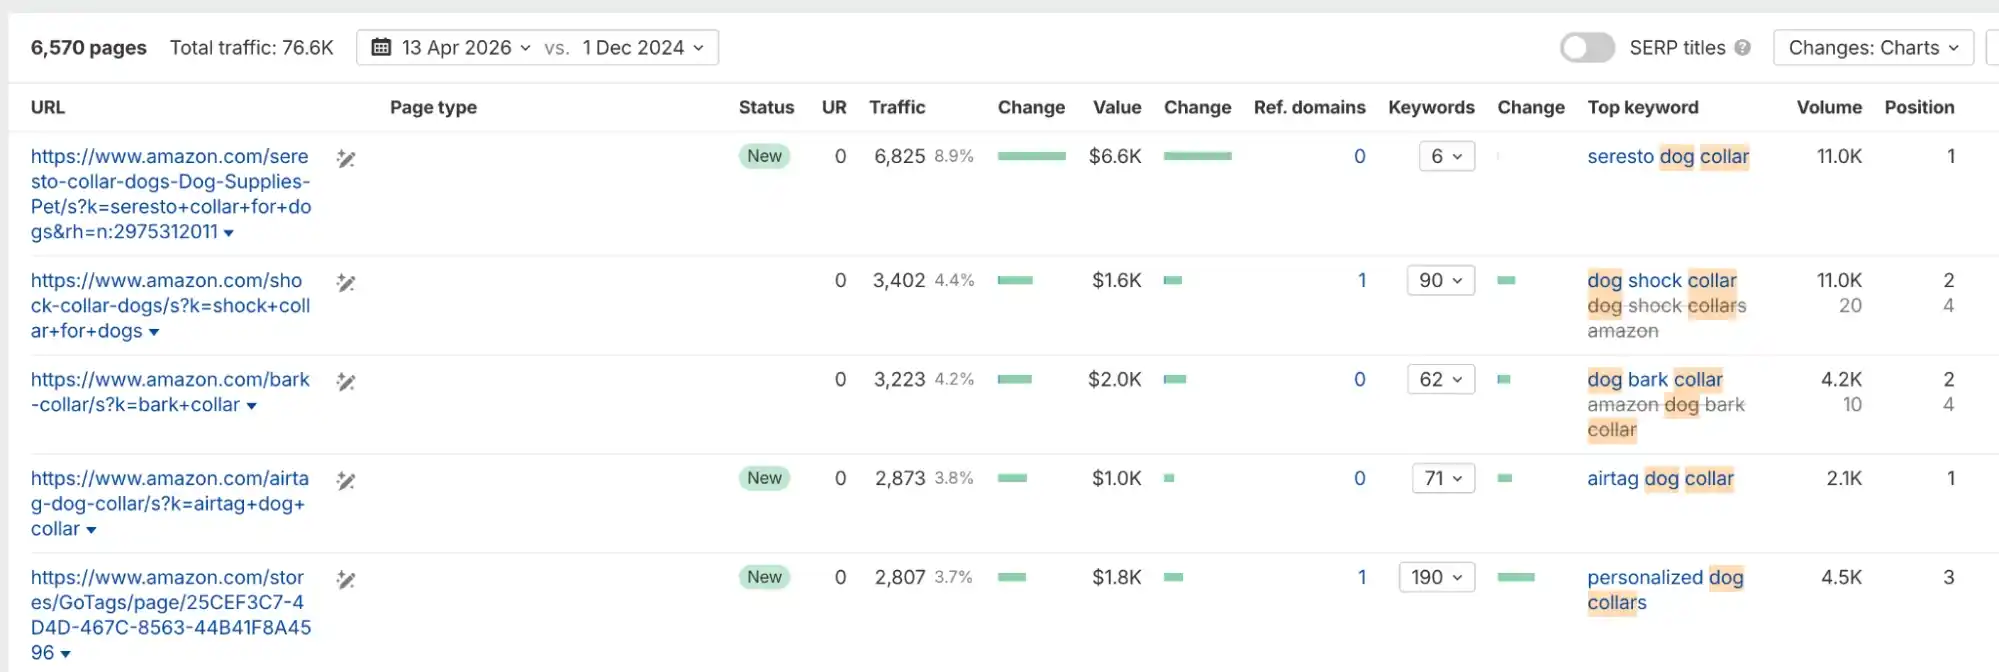Open the caret menu after GoTags store URL
1999x672 pixels.
pos(66,654)
